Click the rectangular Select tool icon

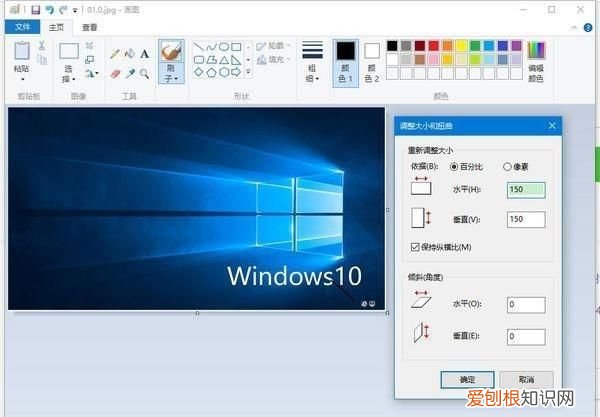[x=69, y=51]
